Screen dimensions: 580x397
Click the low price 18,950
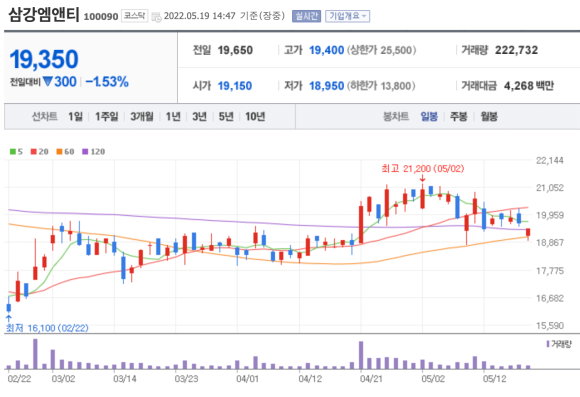tap(327, 86)
